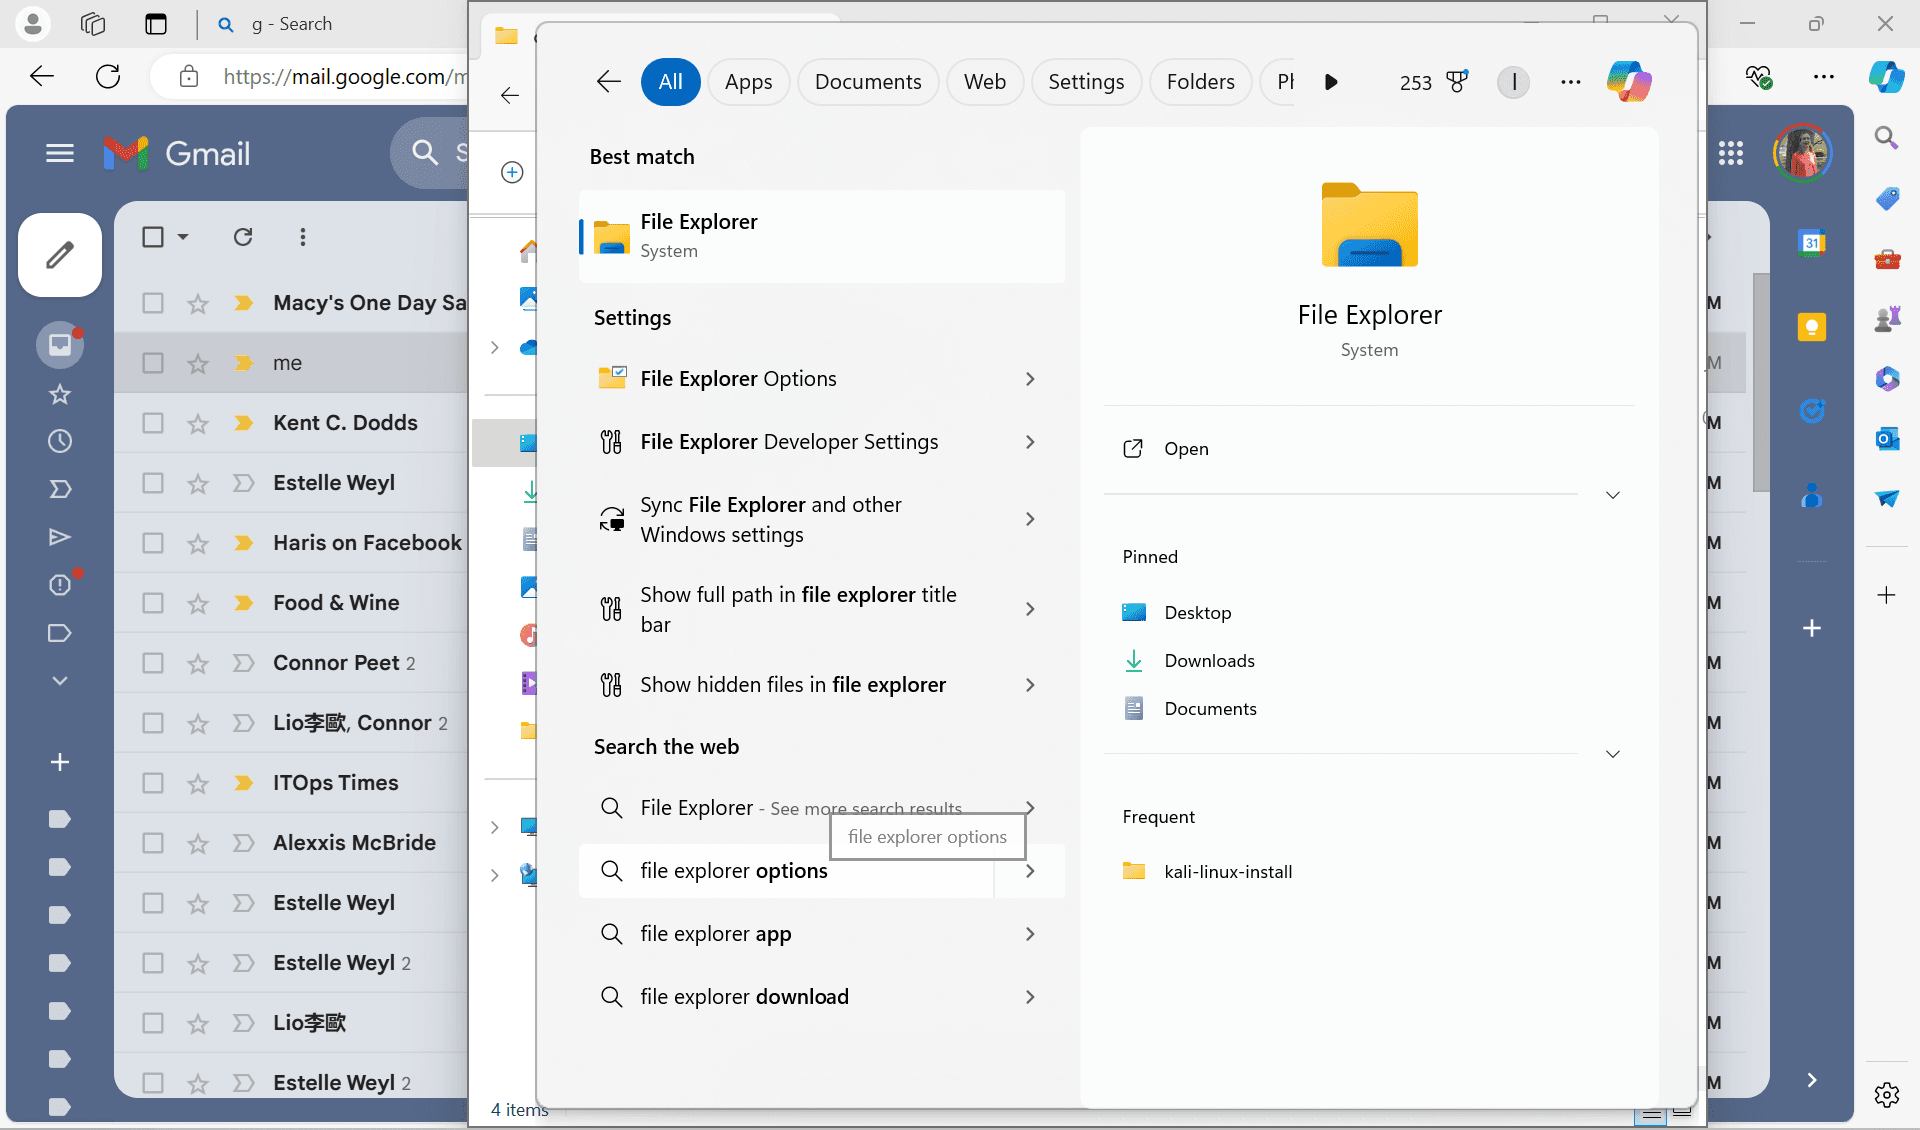Toggle importance marker on ITOps Times email

(243, 783)
